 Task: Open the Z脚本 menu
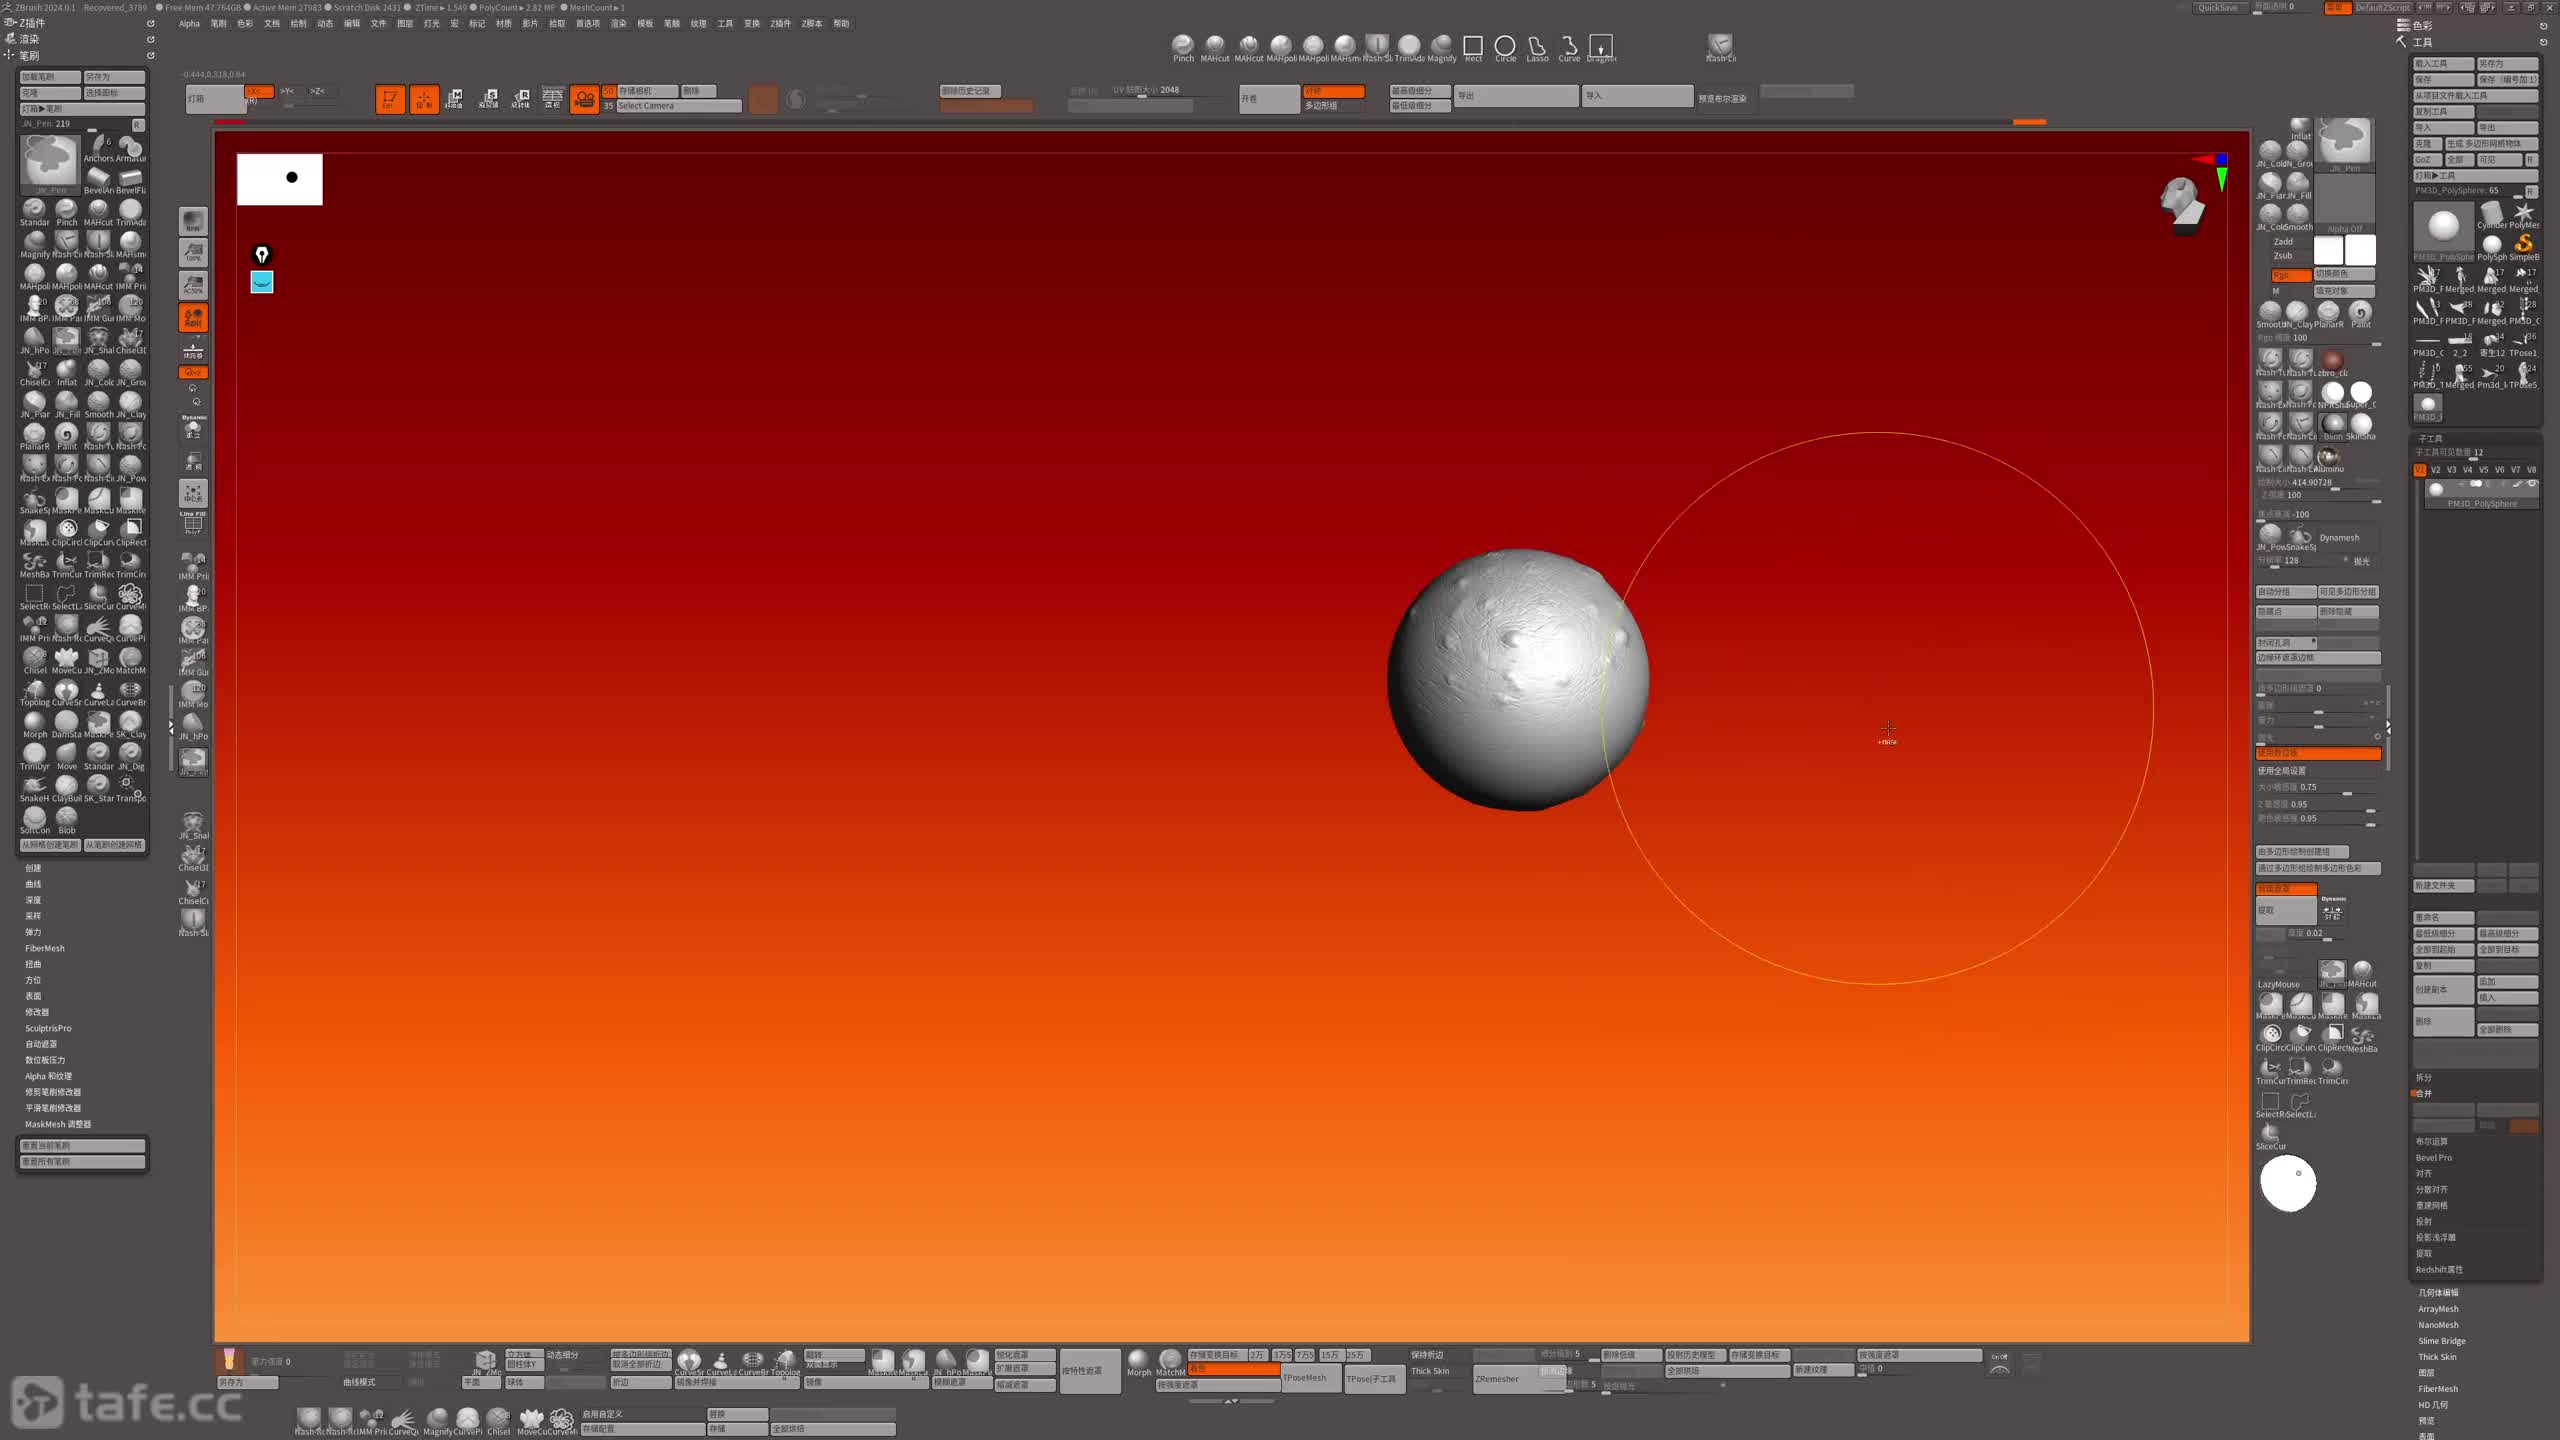(812, 24)
